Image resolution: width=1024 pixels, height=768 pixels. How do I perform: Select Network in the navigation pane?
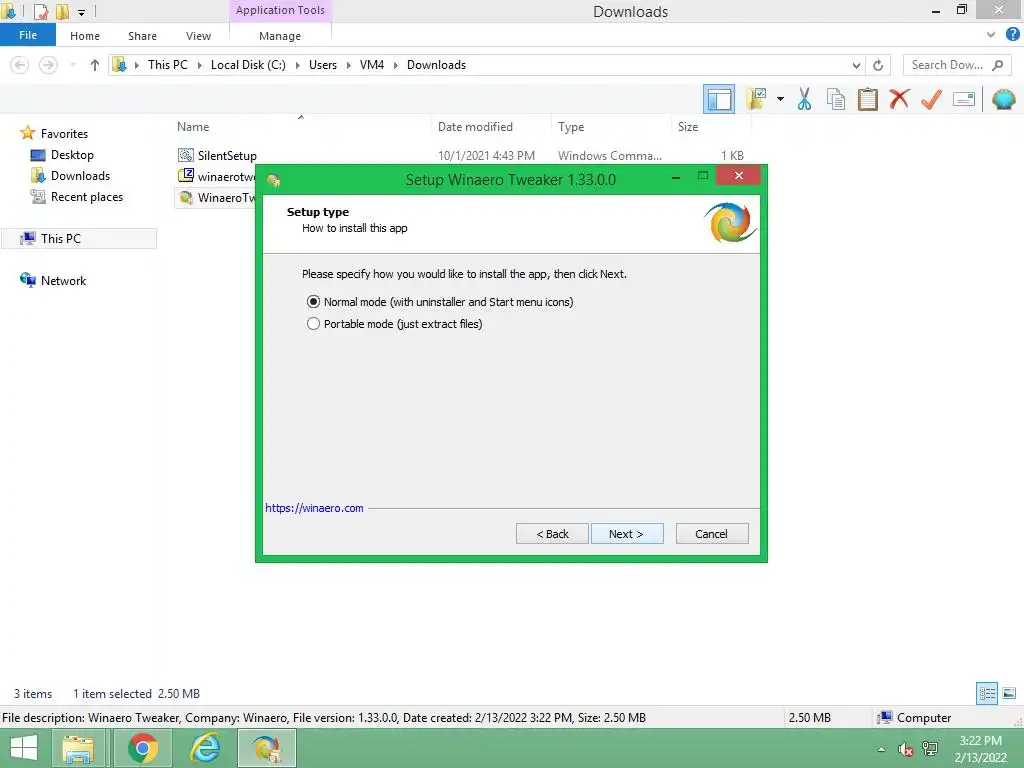[63, 280]
